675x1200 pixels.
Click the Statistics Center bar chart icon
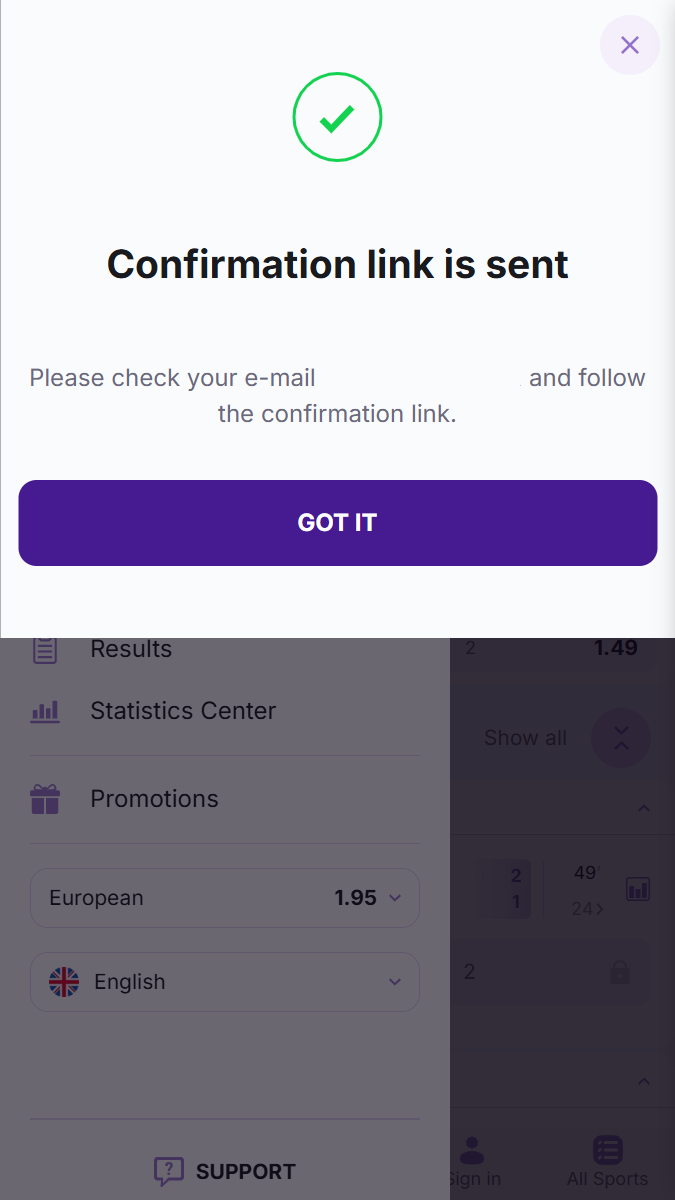pos(45,711)
